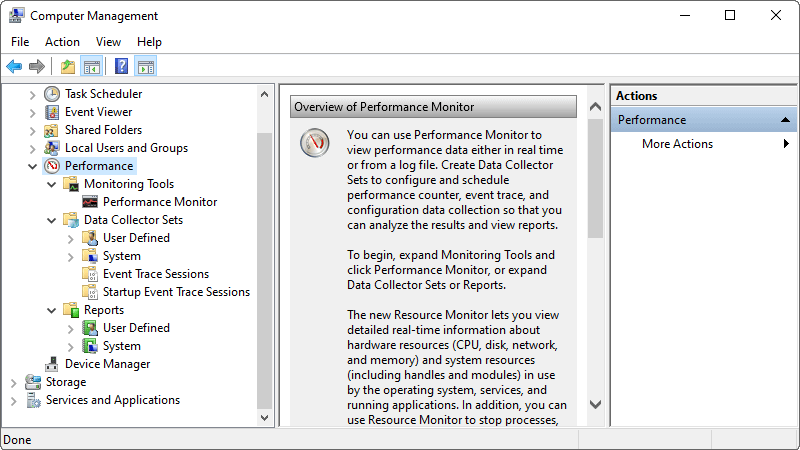800x450 pixels.
Task: Toggle the Show/Hide Console Tree button
Action: pos(92,66)
